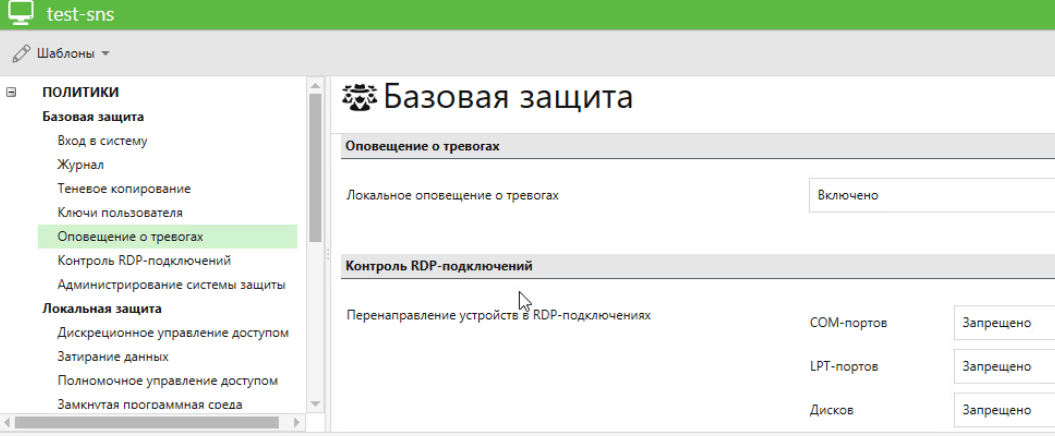1055x436 pixels.
Task: Click the pencil icon next to Шаблоны
Action: point(20,52)
